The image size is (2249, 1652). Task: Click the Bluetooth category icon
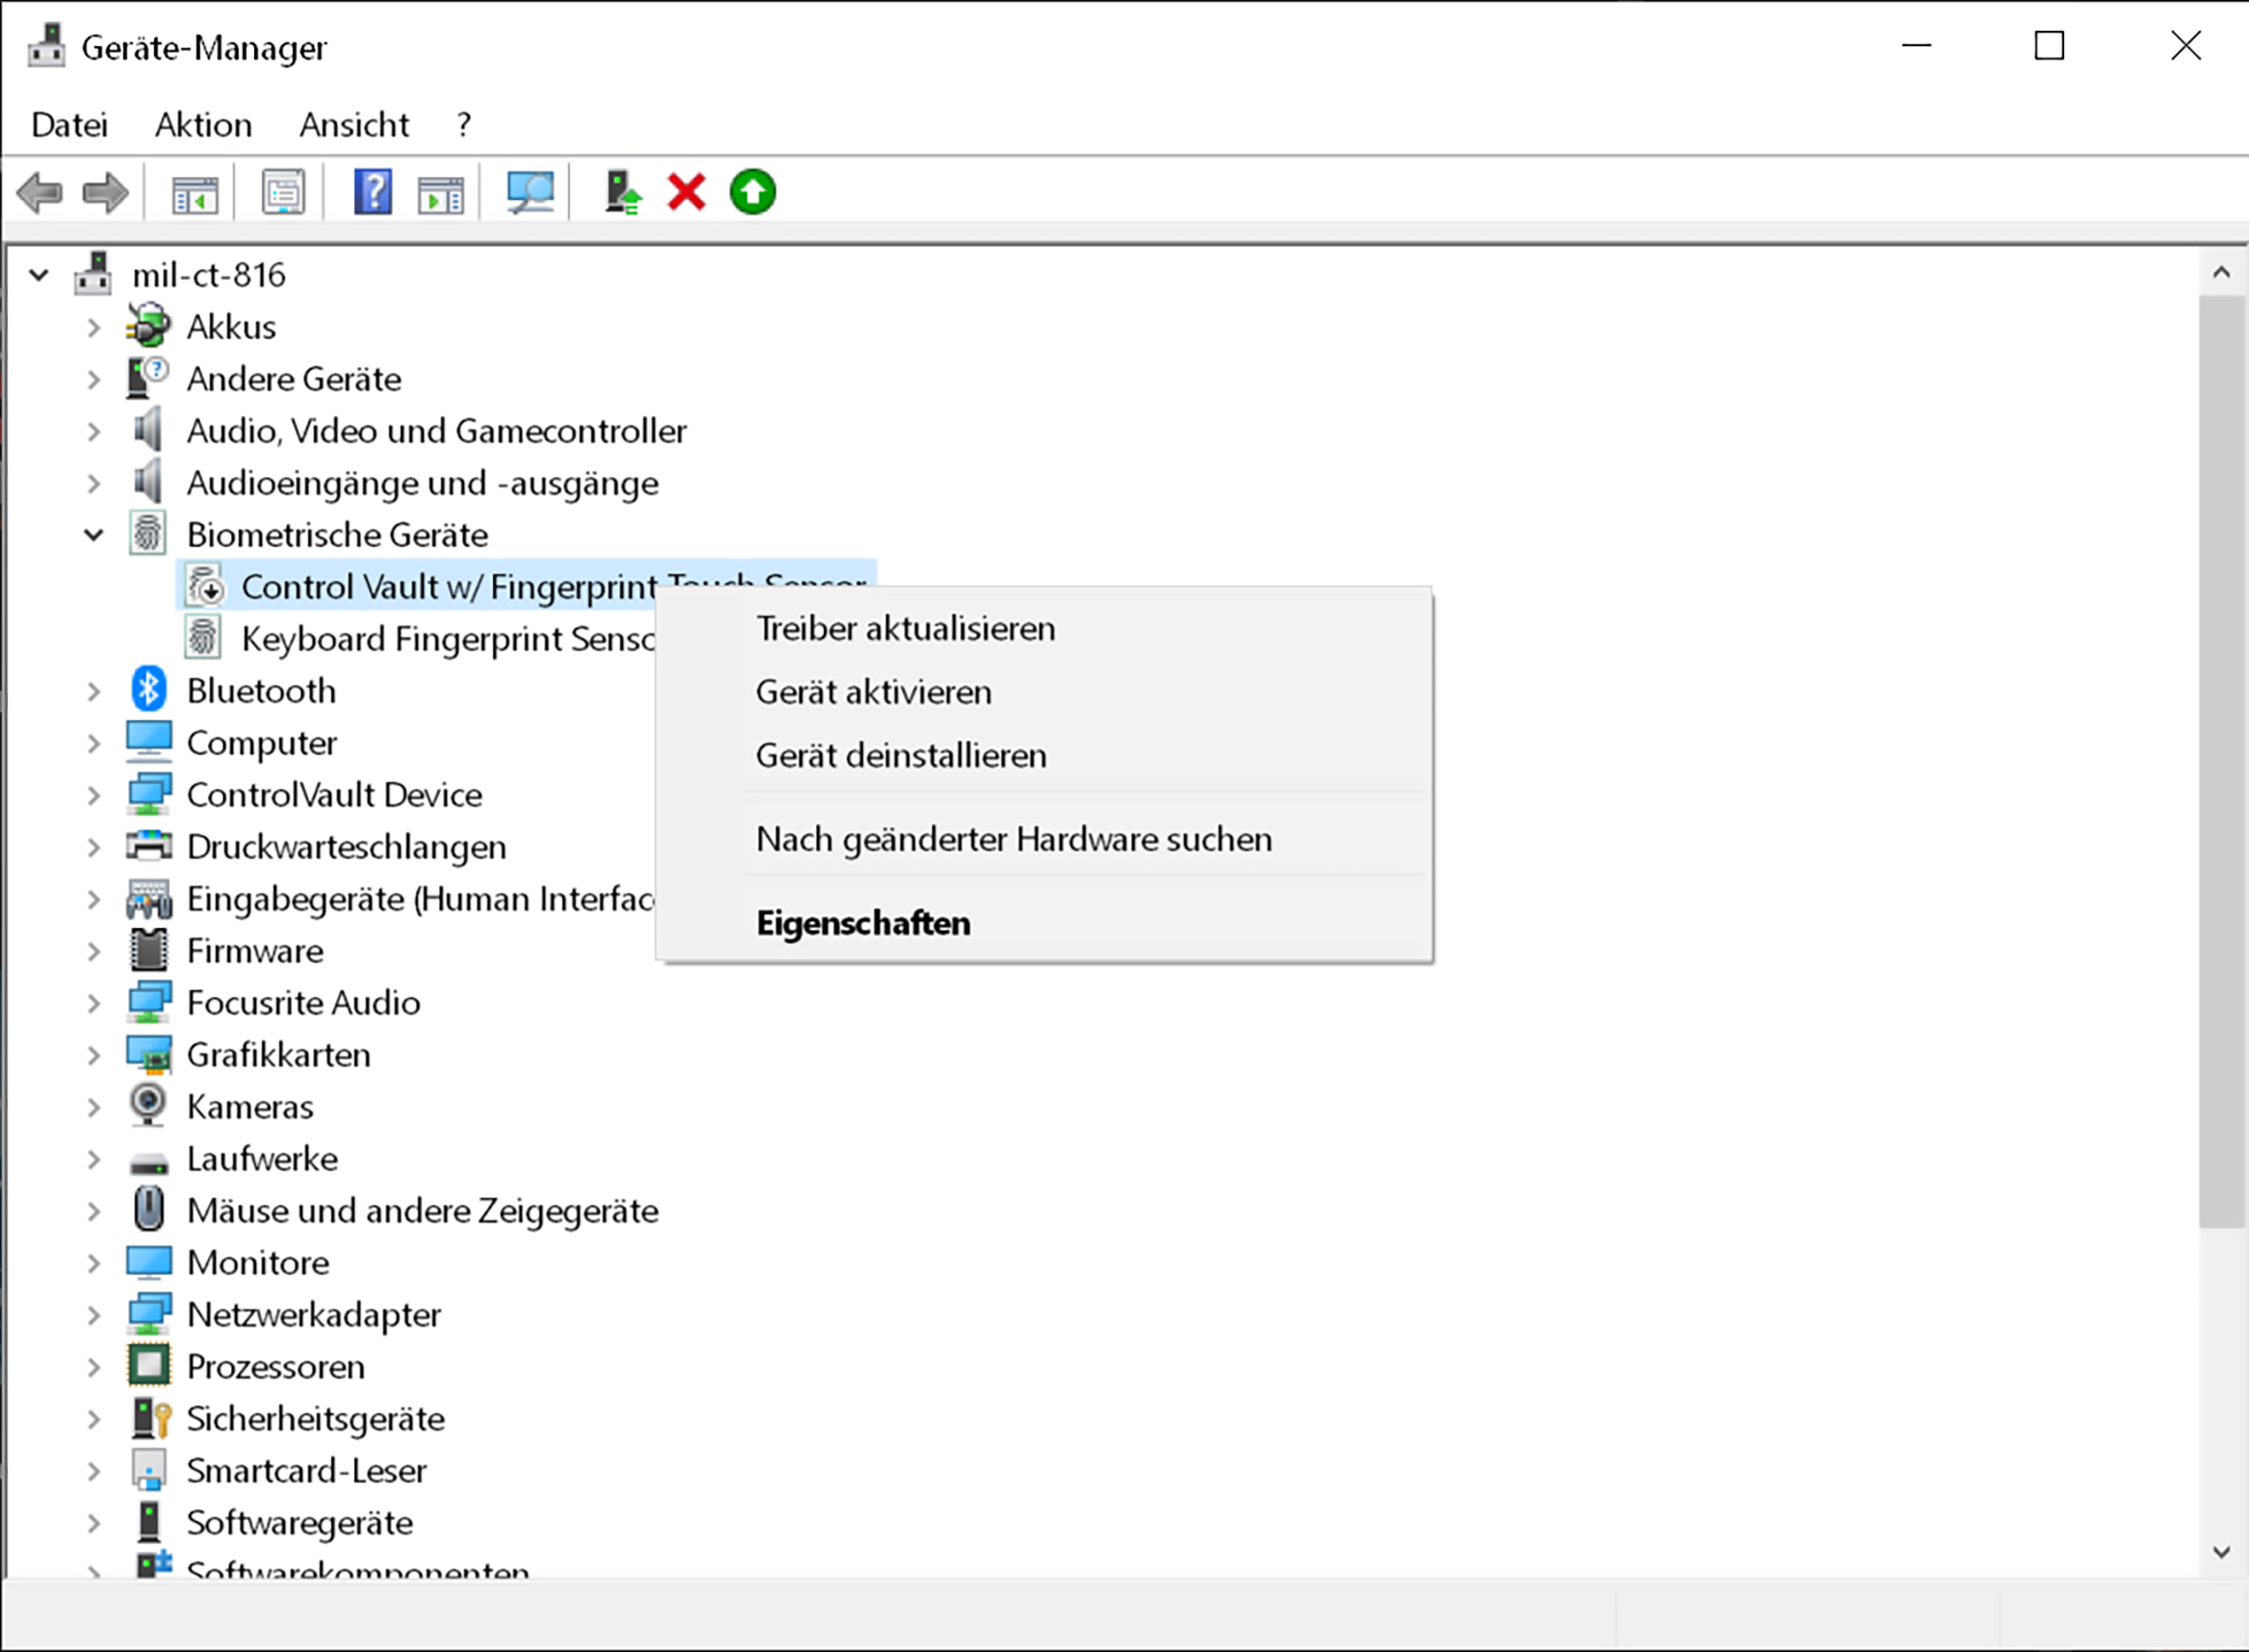(148, 690)
